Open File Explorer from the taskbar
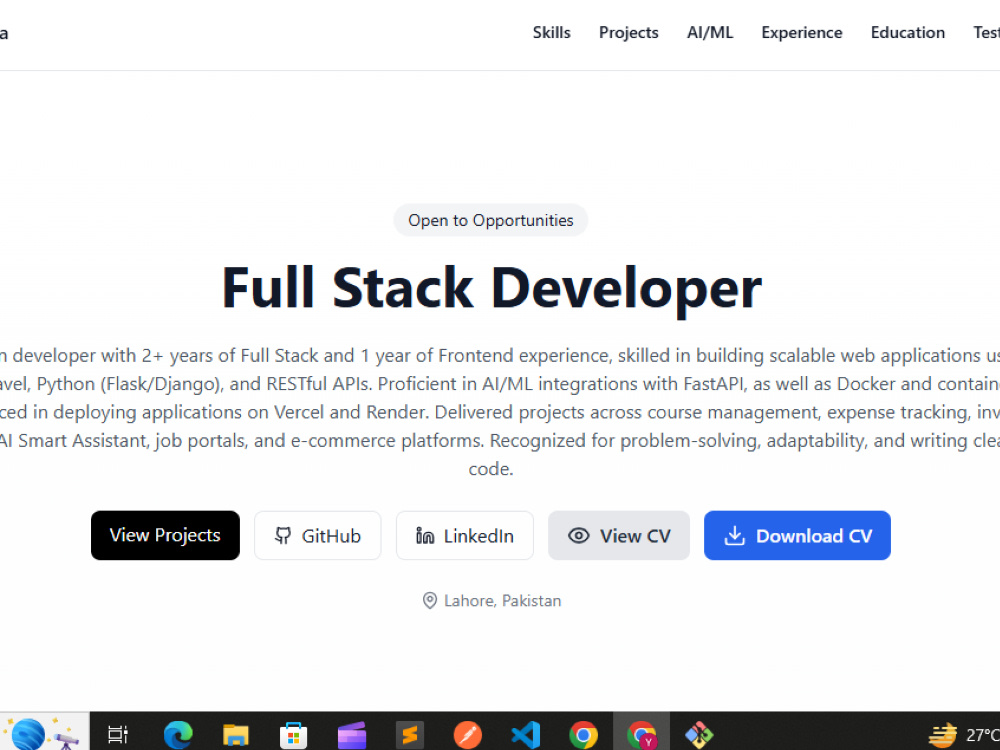Viewport: 1000px width, 750px height. 235,735
